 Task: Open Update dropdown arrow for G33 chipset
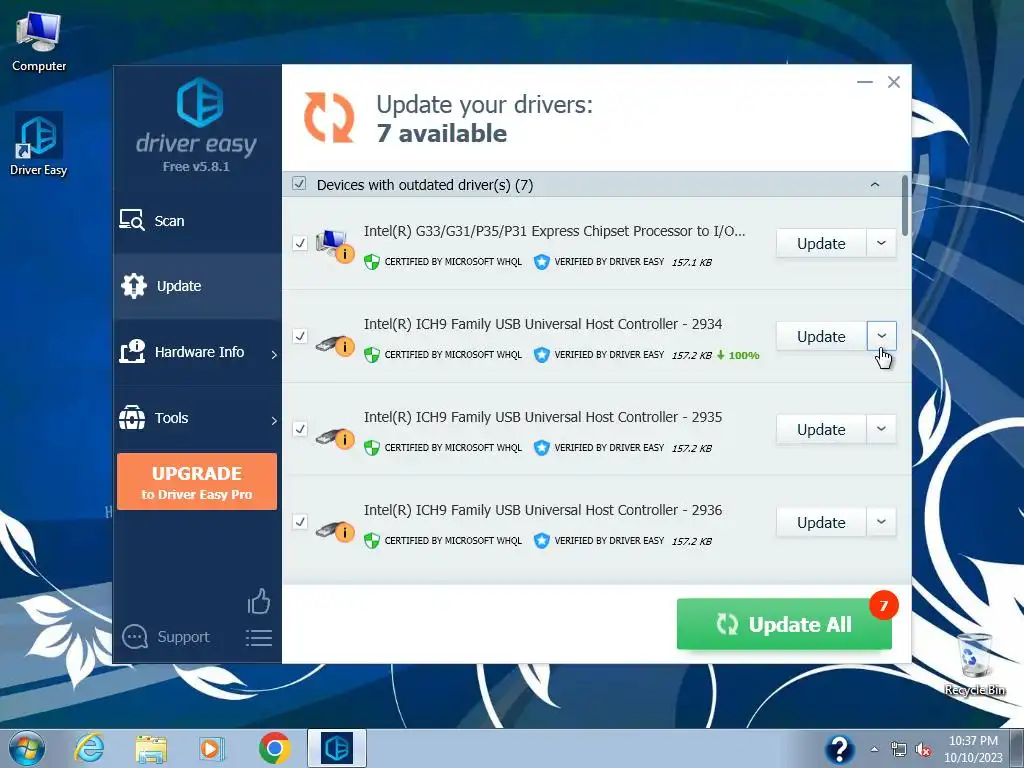click(x=882, y=243)
